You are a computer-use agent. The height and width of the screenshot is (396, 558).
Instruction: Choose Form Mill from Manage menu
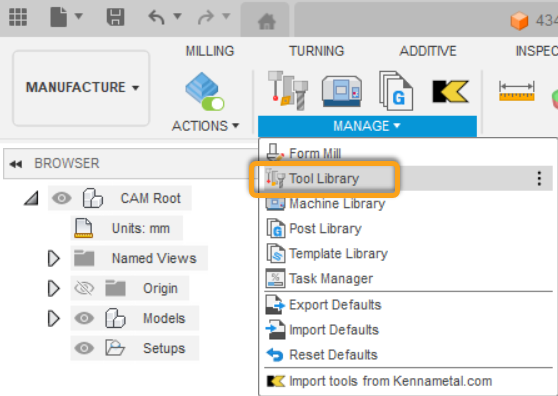point(315,153)
